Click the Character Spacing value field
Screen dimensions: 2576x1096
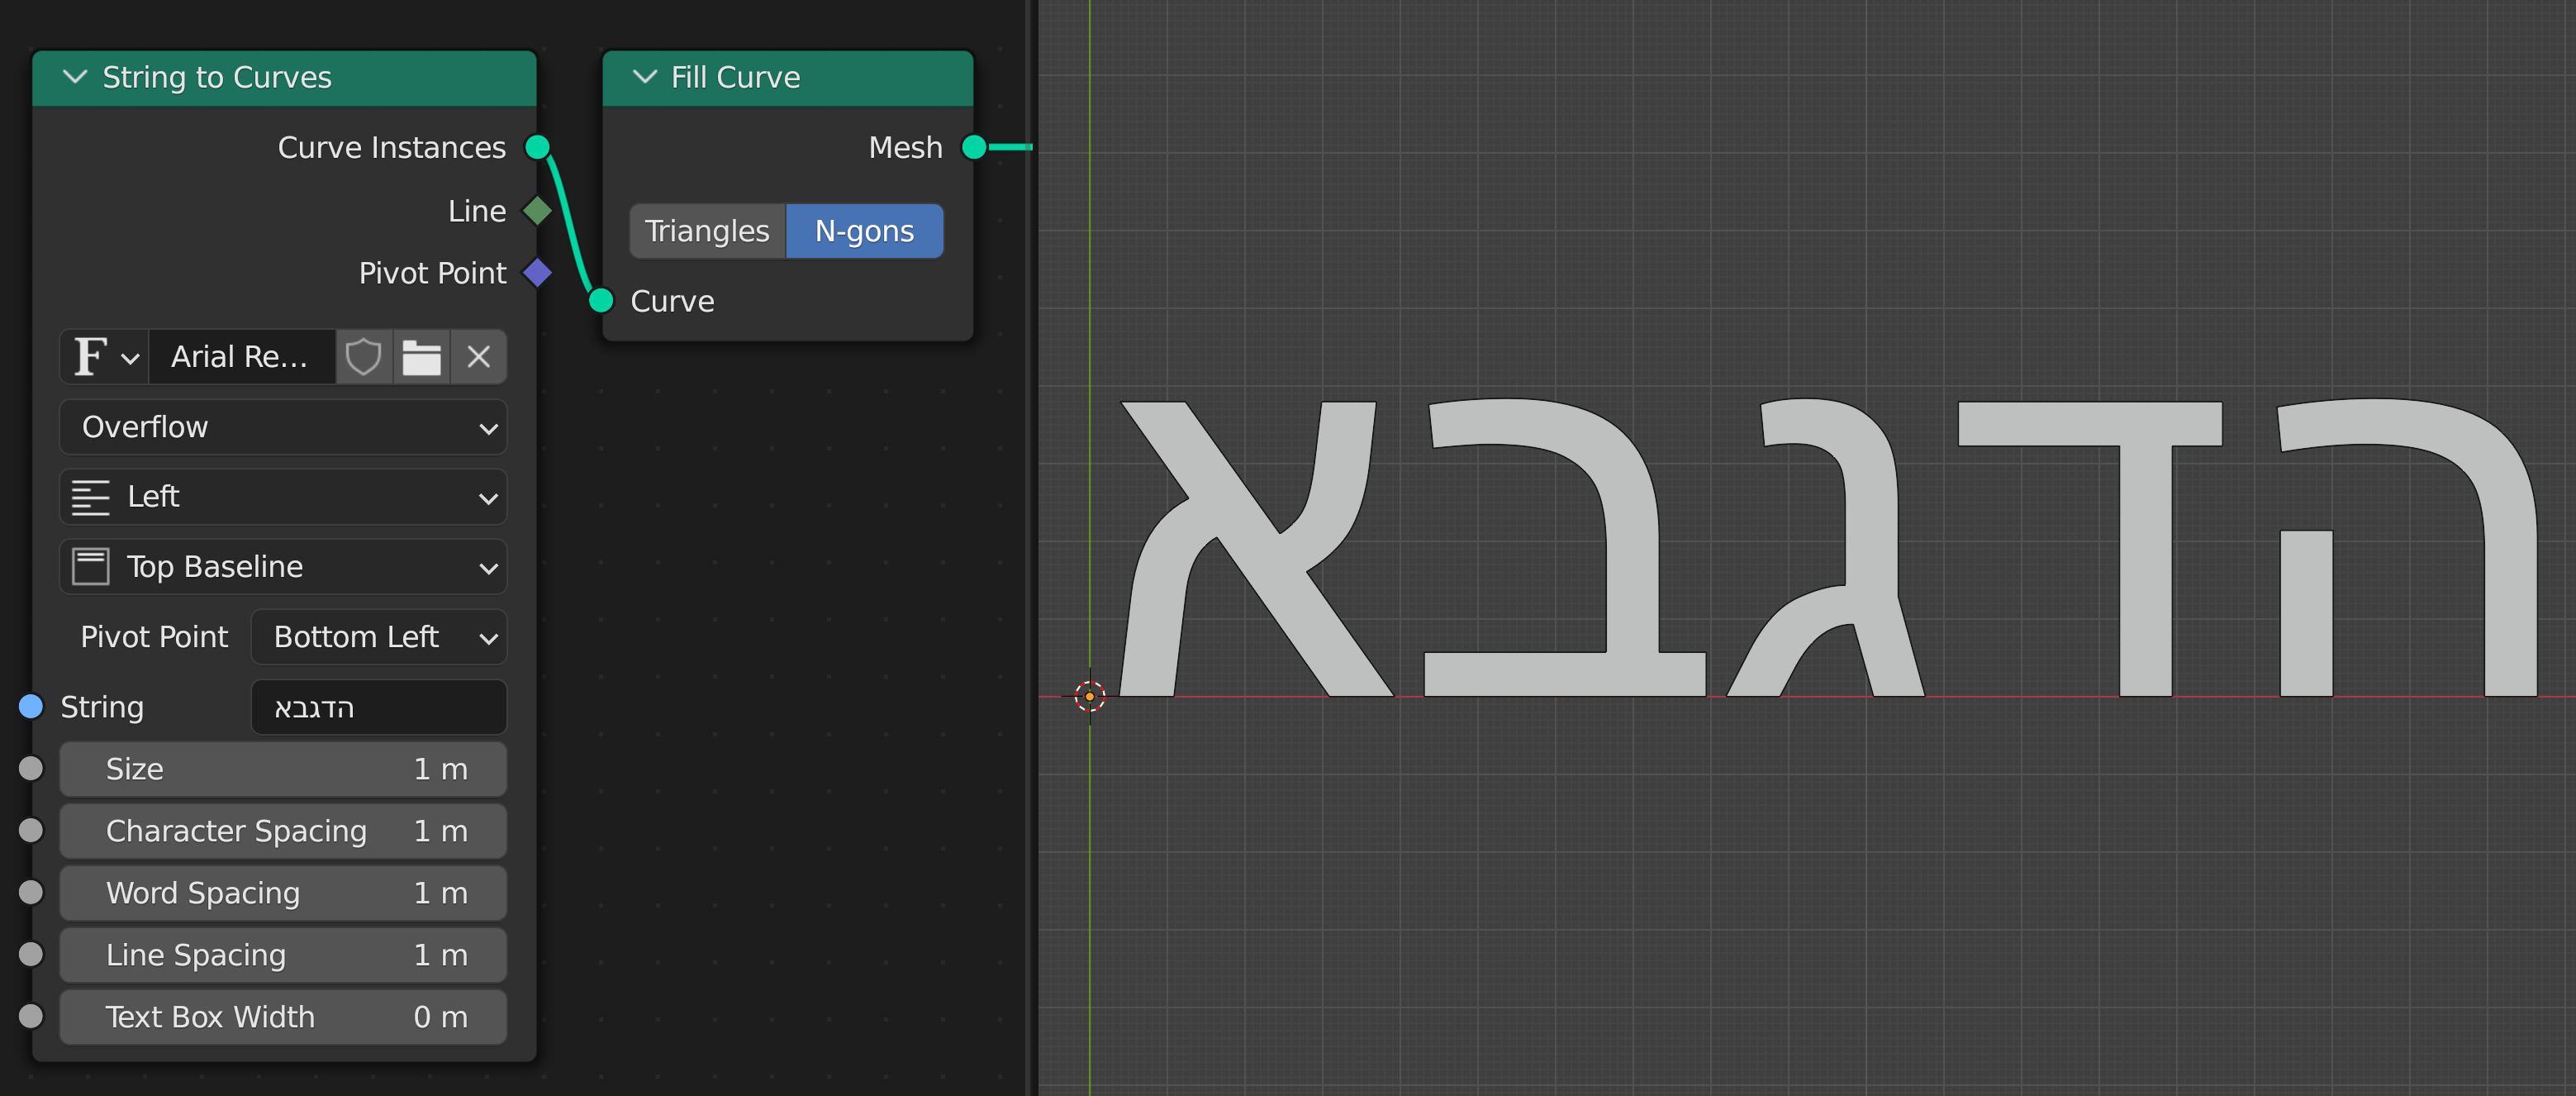(x=283, y=831)
